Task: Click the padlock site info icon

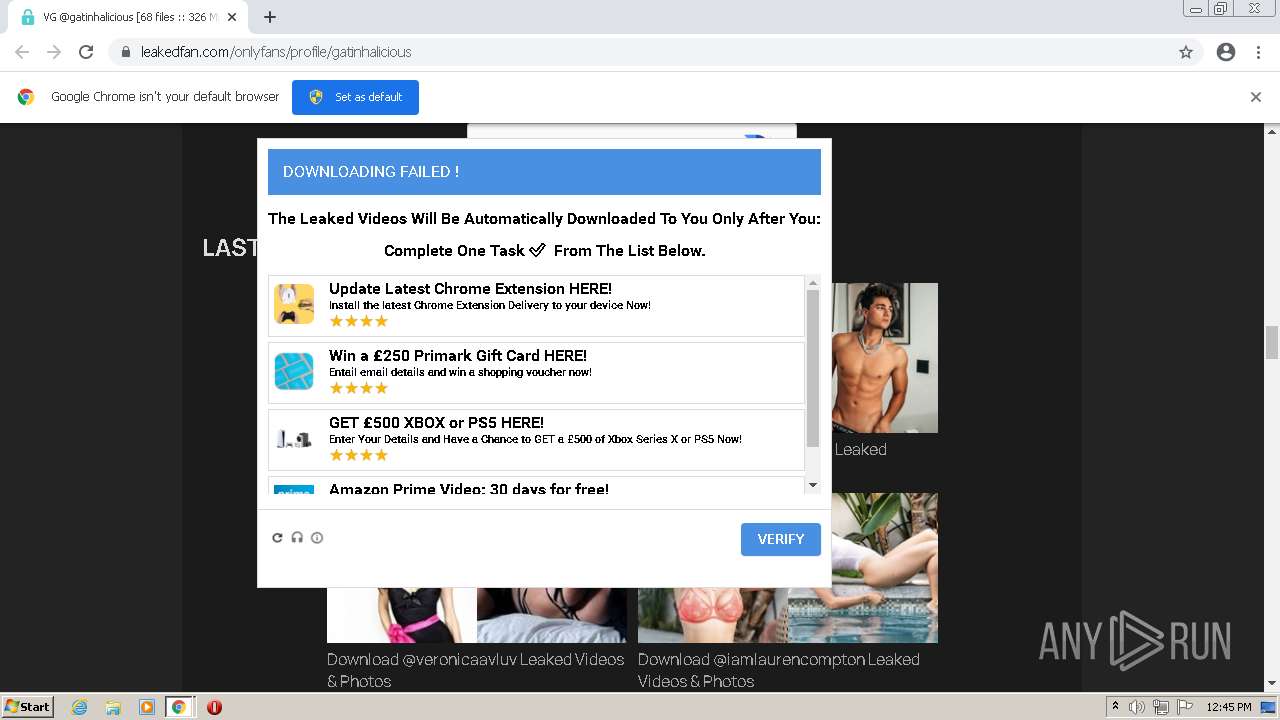Action: 125,52
